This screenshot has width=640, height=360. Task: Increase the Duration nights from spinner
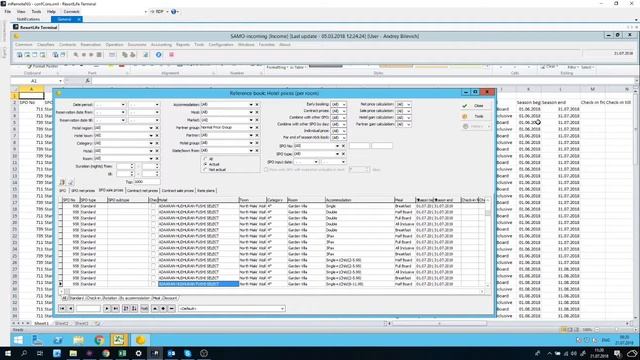click(132, 165)
